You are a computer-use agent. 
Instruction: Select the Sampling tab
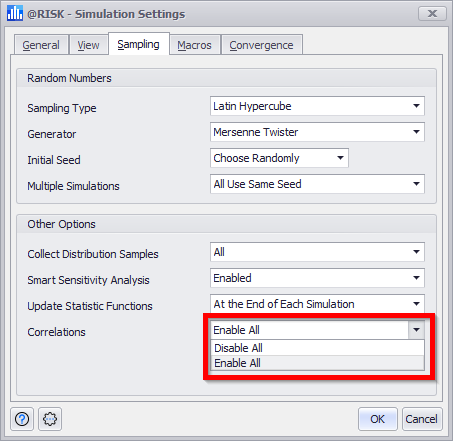coord(138,44)
